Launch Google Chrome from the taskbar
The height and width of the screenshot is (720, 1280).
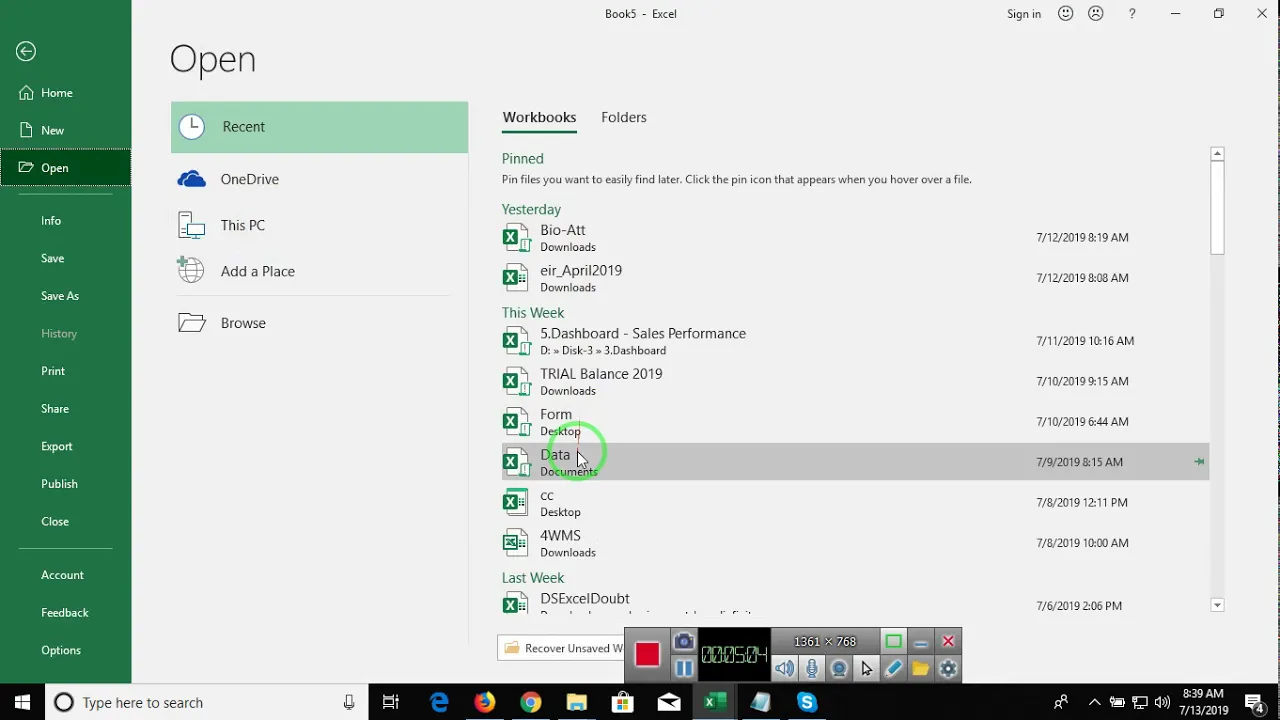531,702
